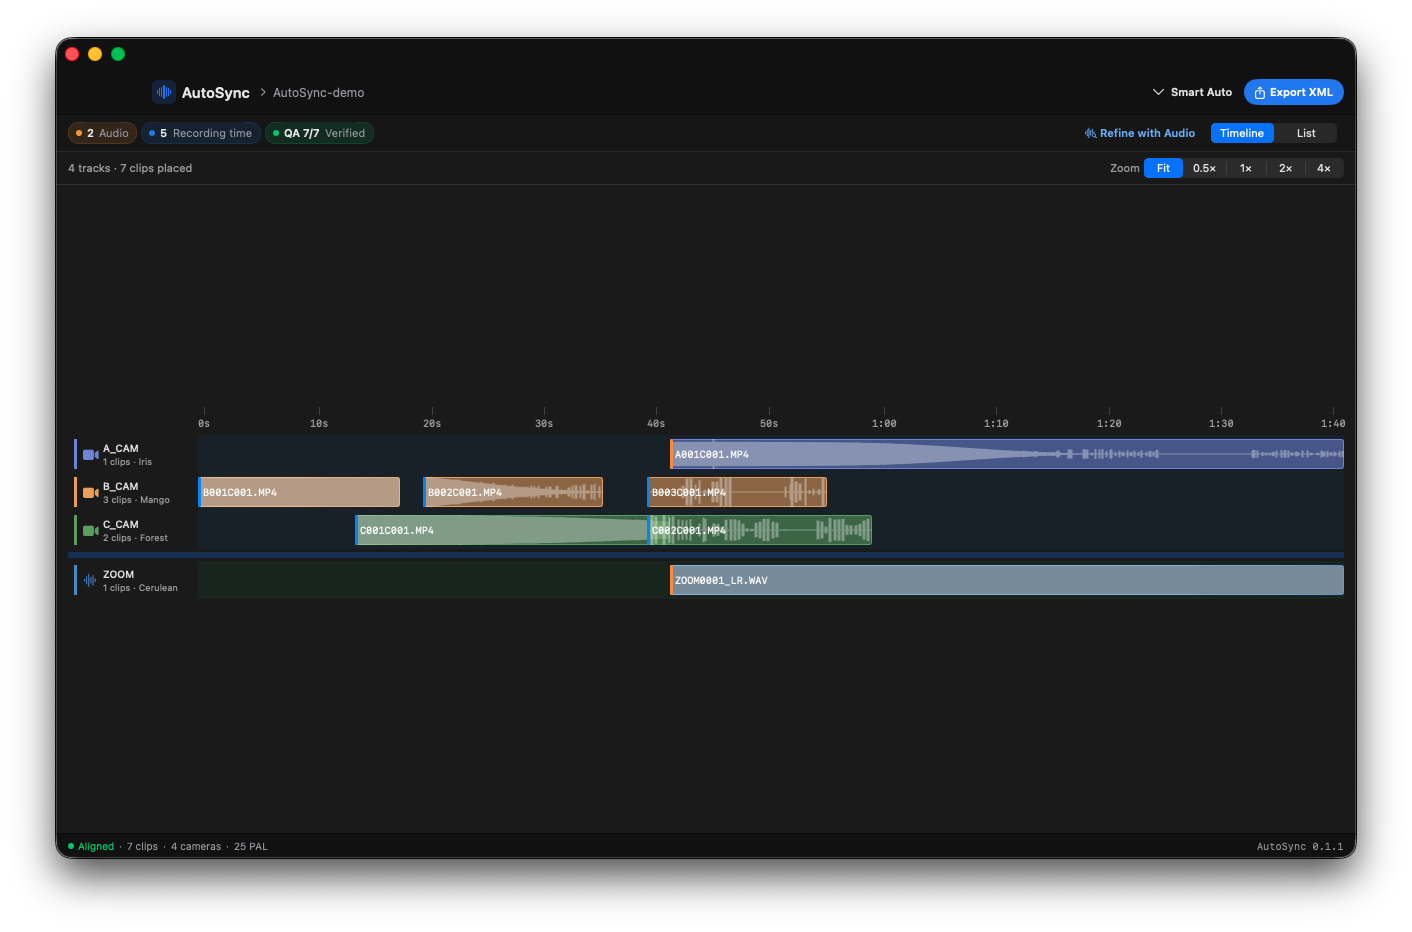1412x932 pixels.
Task: Set zoom to 1×
Action: (1246, 168)
